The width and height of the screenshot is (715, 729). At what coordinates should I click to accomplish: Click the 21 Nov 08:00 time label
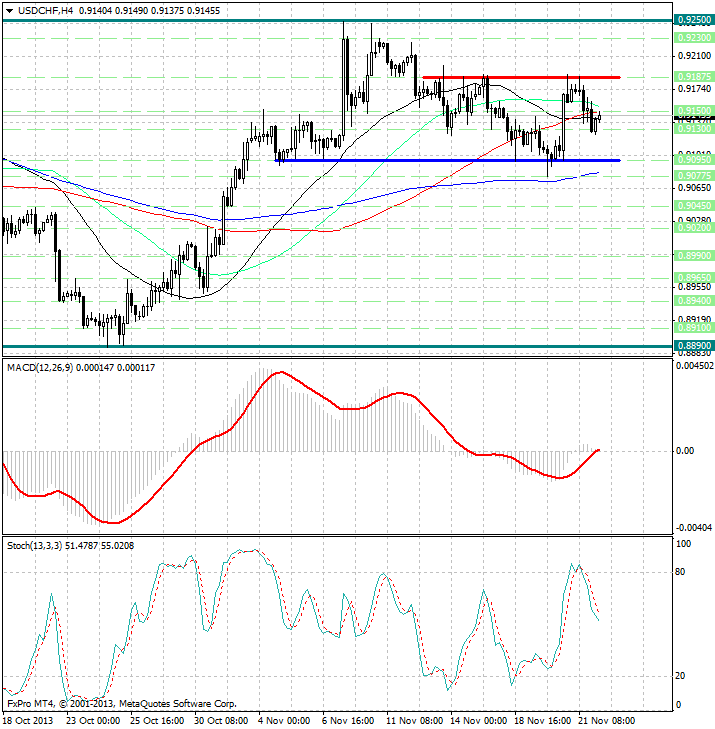click(x=607, y=721)
